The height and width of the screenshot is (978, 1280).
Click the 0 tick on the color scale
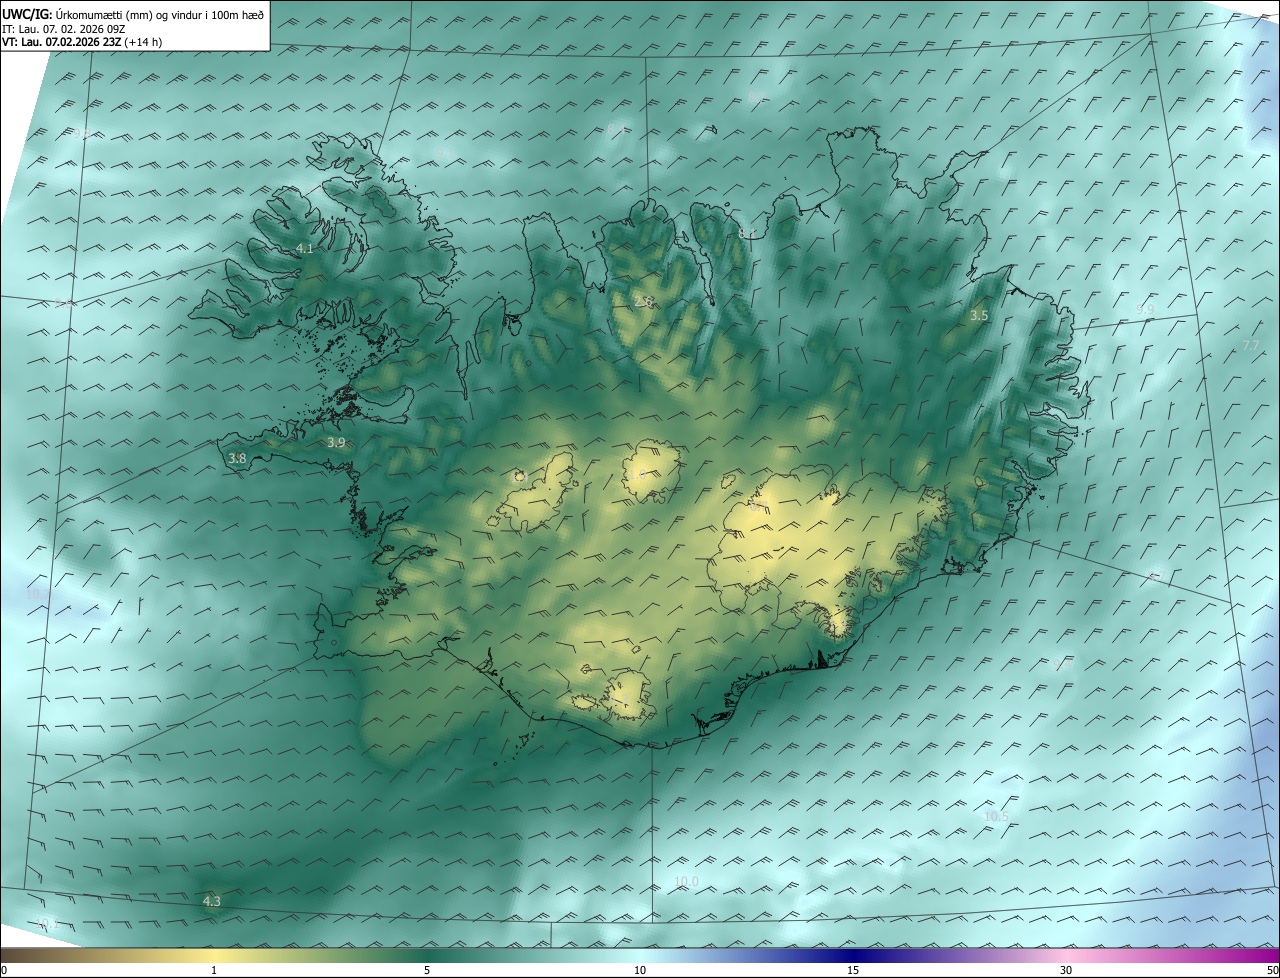click(4, 970)
